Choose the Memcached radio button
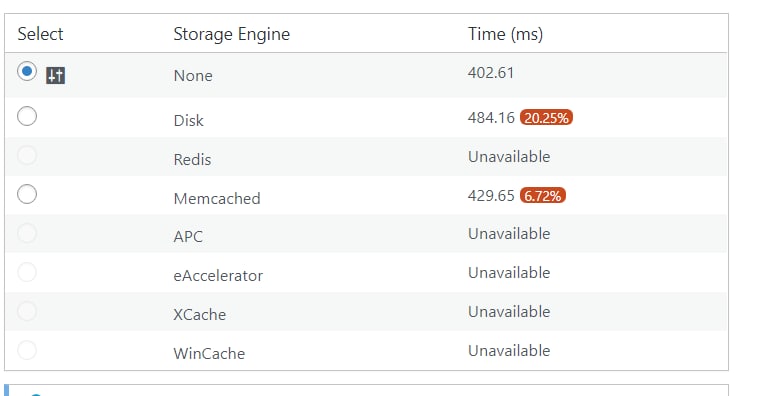Image resolution: width=761 pixels, height=396 pixels. [x=27, y=194]
